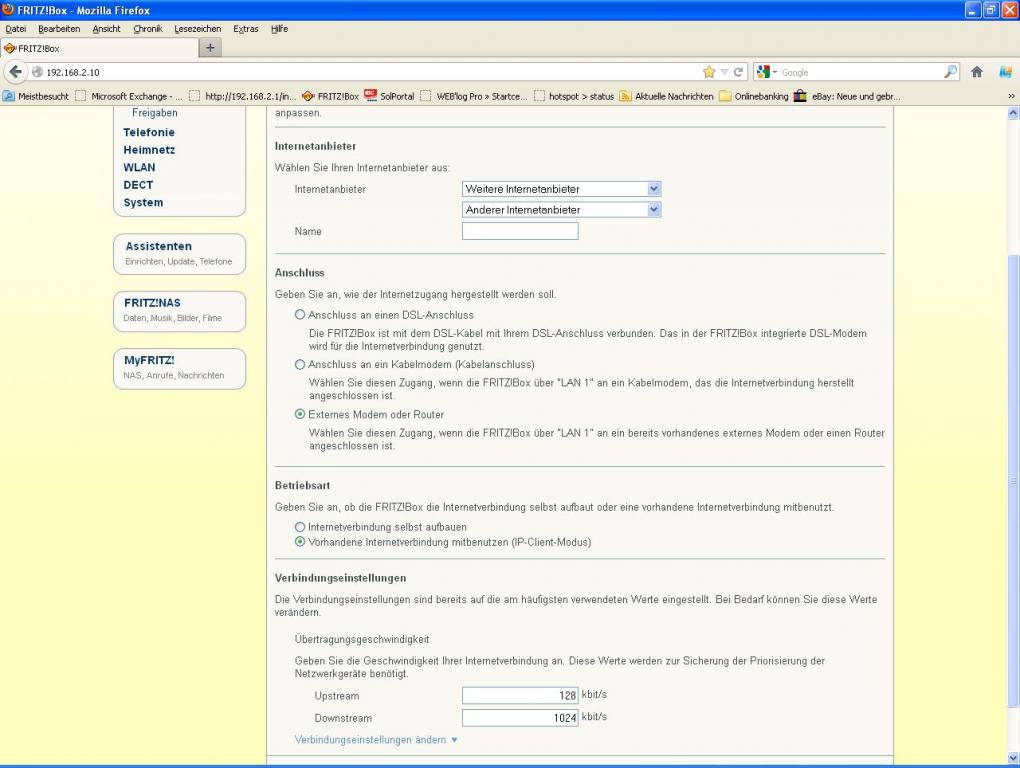This screenshot has height=768, width=1020.
Task: Click the browser back arrow button
Action: [16, 72]
